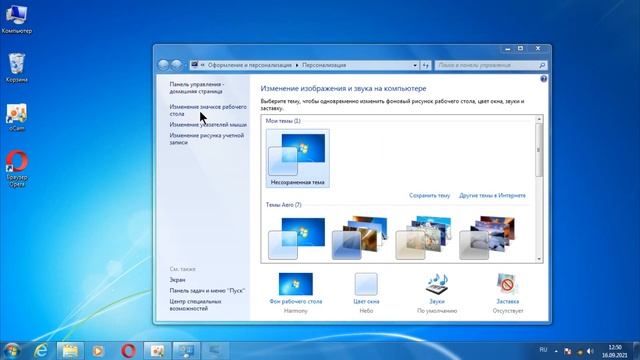640x360 pixels.
Task: Open the 'Экран' link under See also
Action: click(177, 280)
